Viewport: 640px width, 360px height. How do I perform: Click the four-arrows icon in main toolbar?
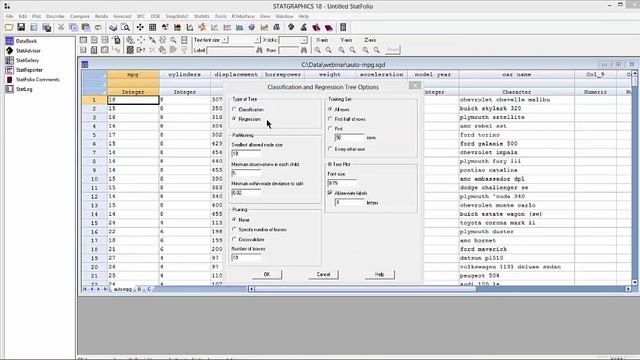140,27
